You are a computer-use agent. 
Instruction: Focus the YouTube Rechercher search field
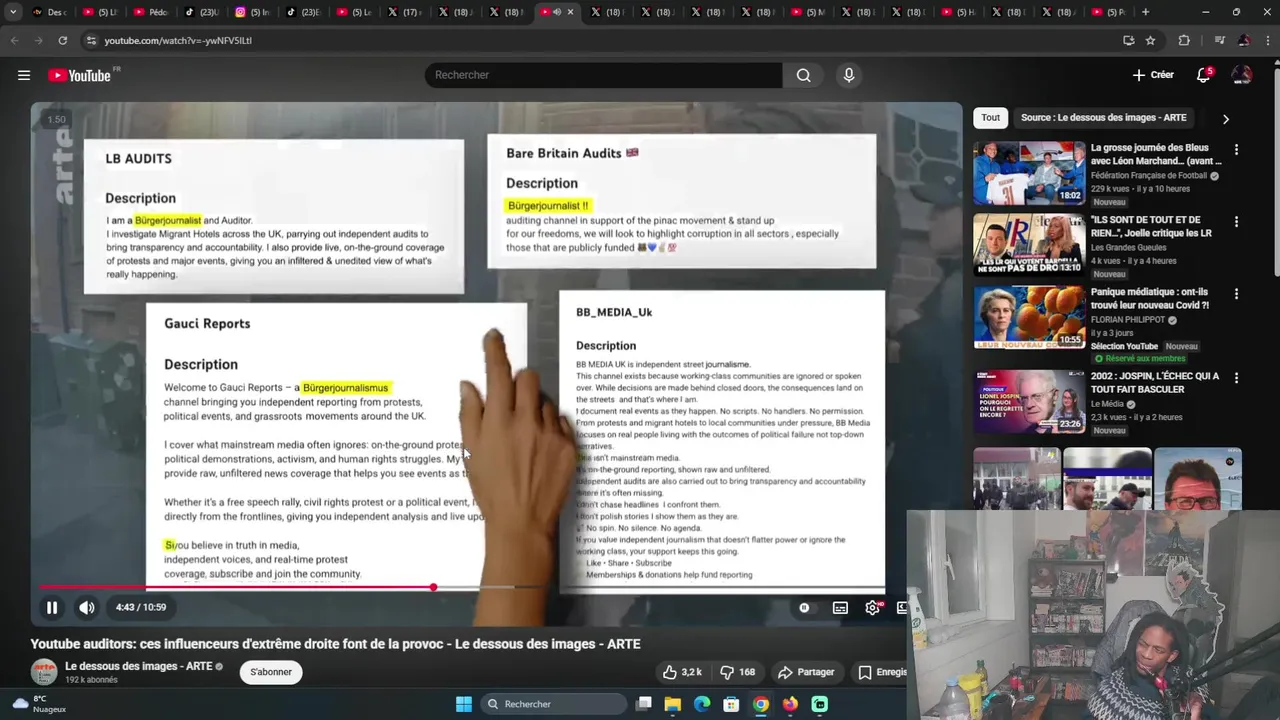605,75
